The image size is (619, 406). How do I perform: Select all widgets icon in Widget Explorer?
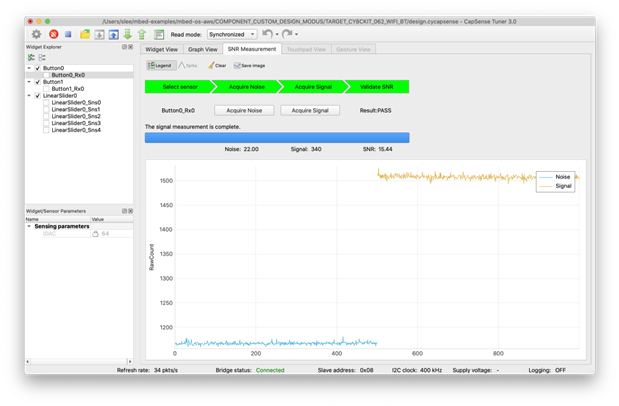click(31, 58)
